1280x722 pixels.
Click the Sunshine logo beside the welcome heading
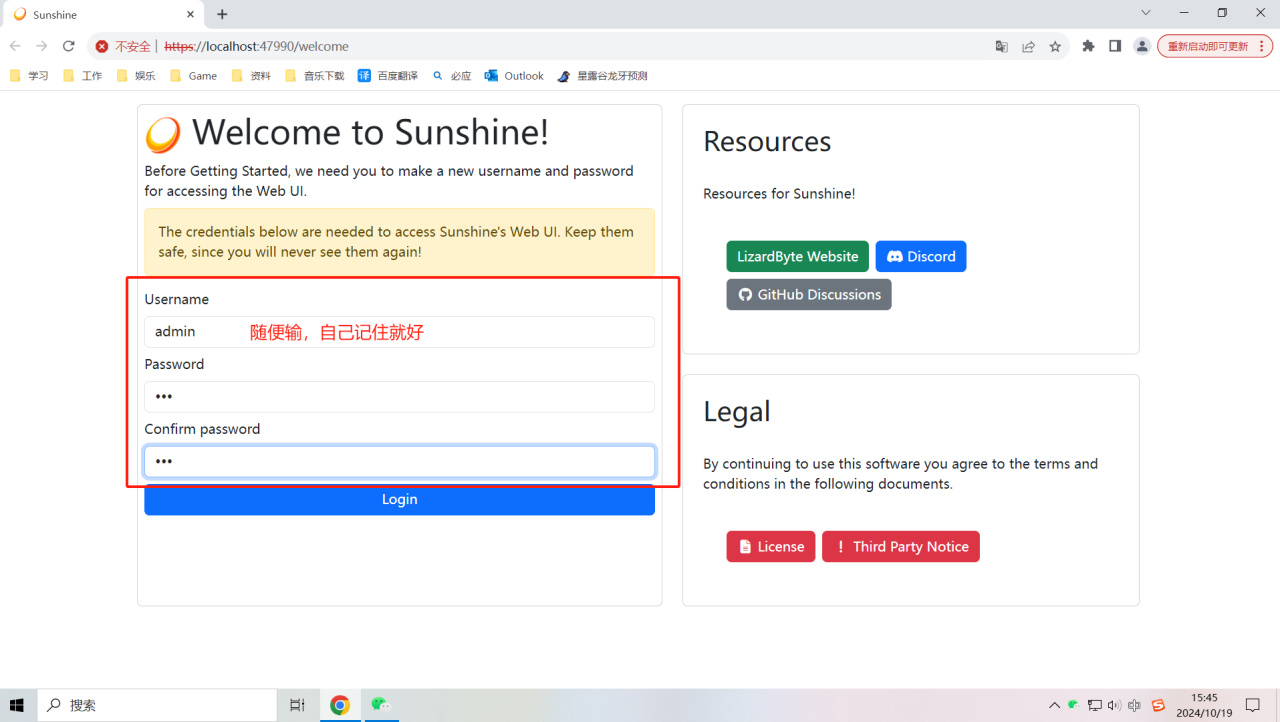[163, 135]
